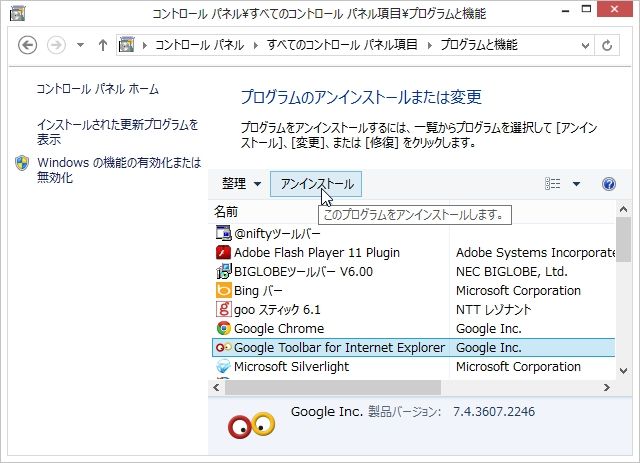Click the goo スティック icon
The image size is (640, 463).
pos(223,309)
